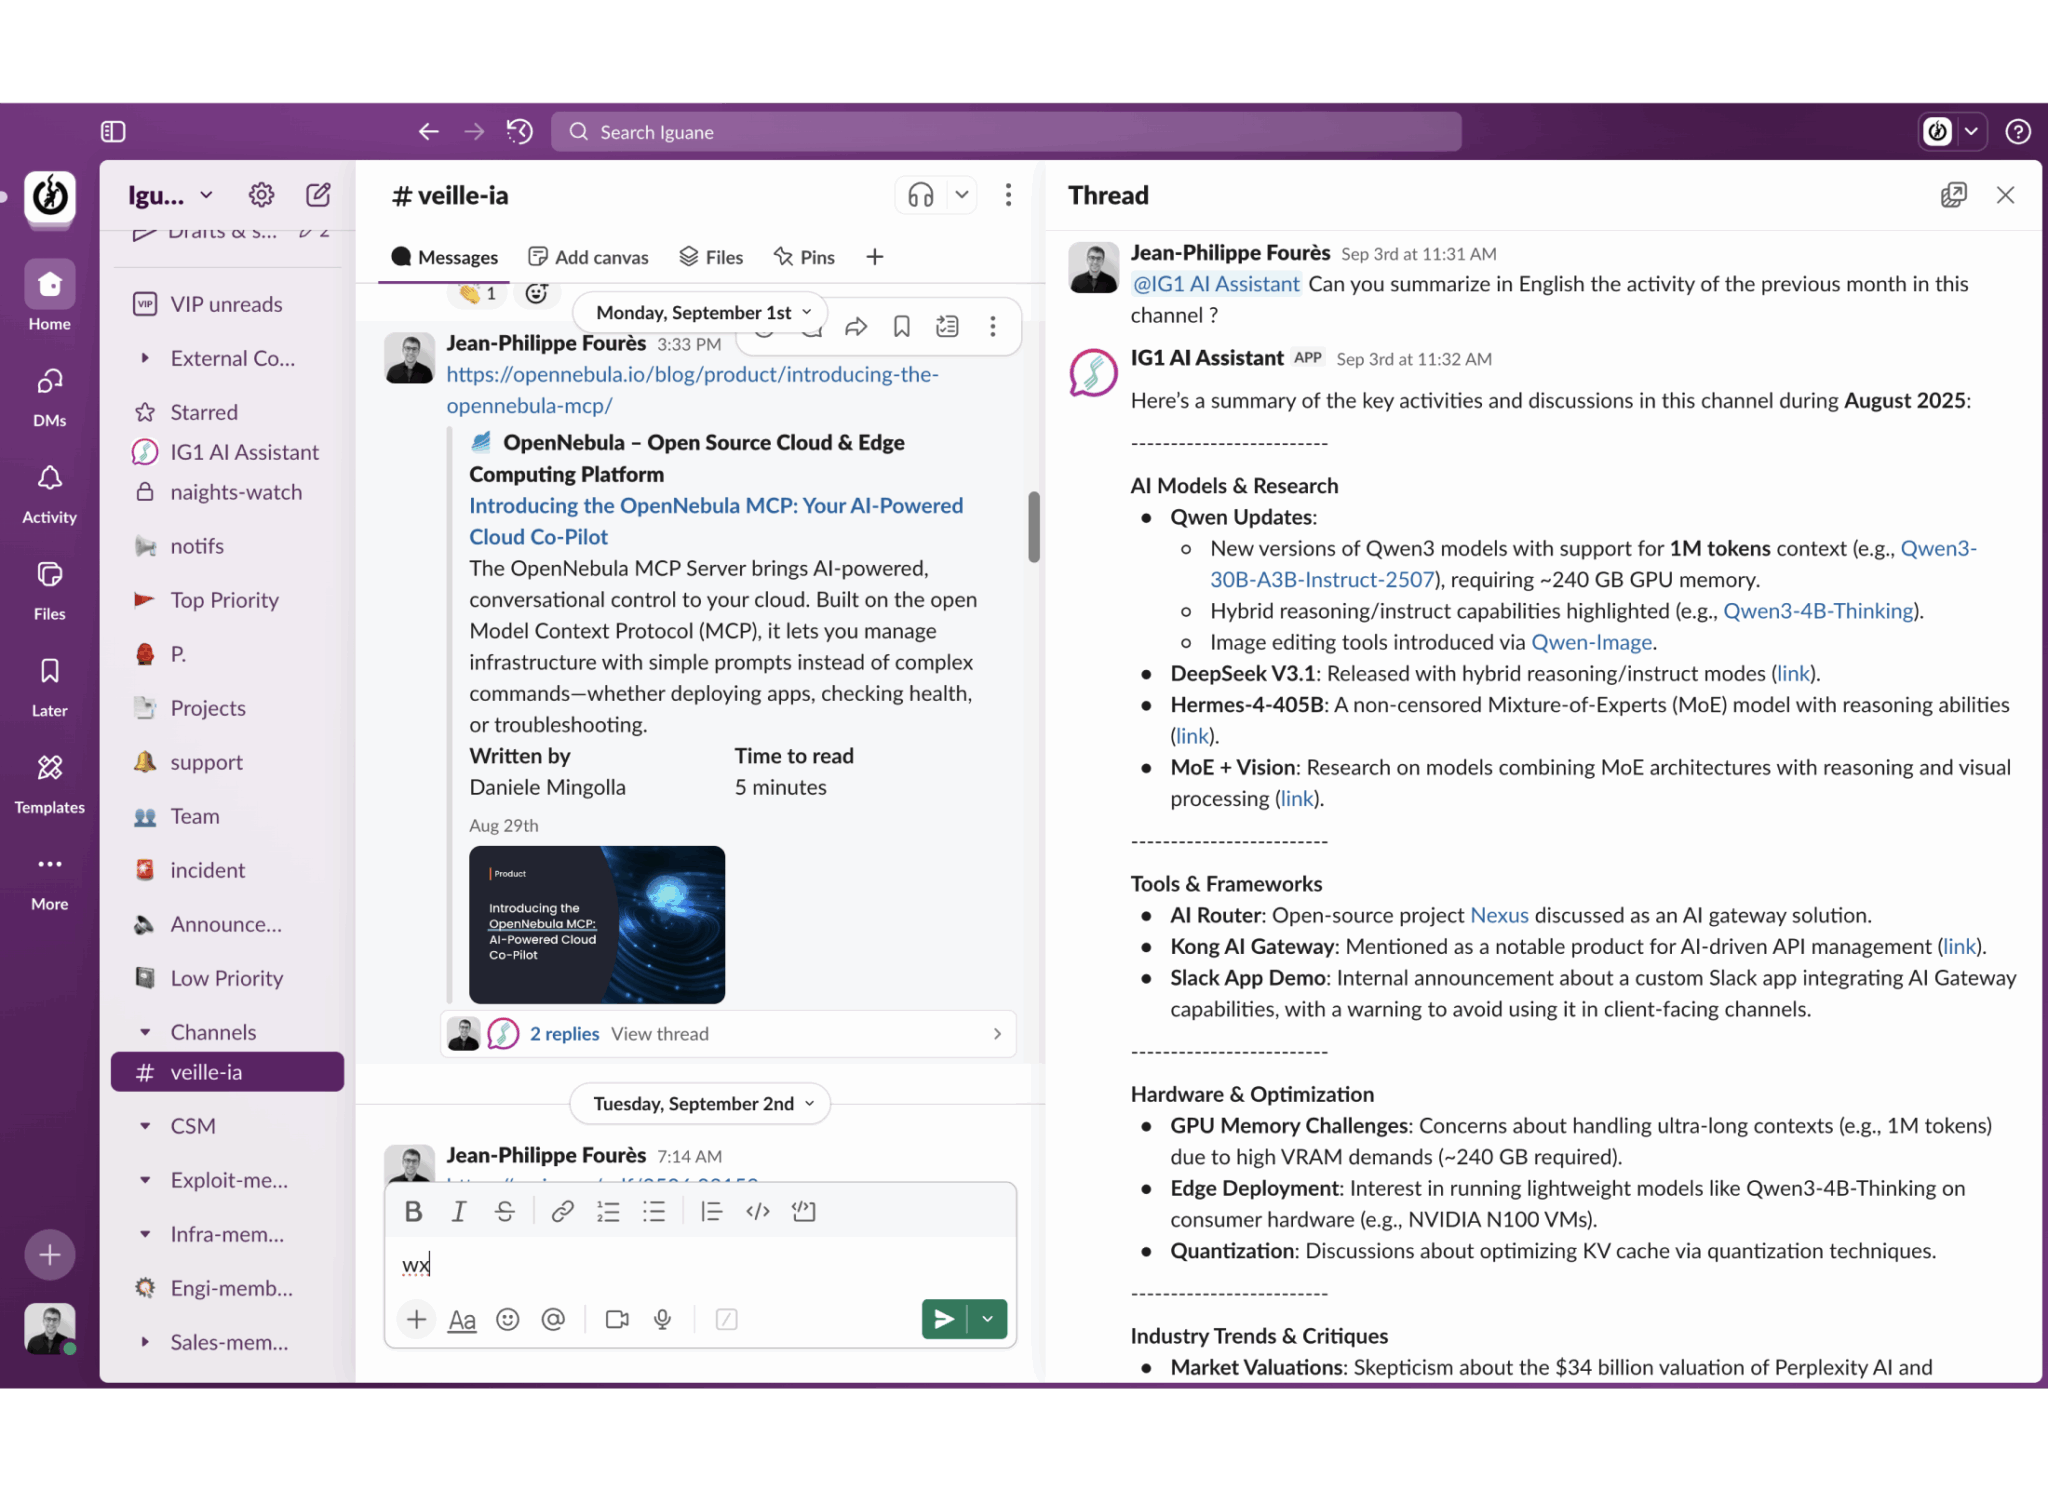Screen dimensions: 2048x1490
Task: Click the forward message arrow icon
Action: (x=856, y=327)
